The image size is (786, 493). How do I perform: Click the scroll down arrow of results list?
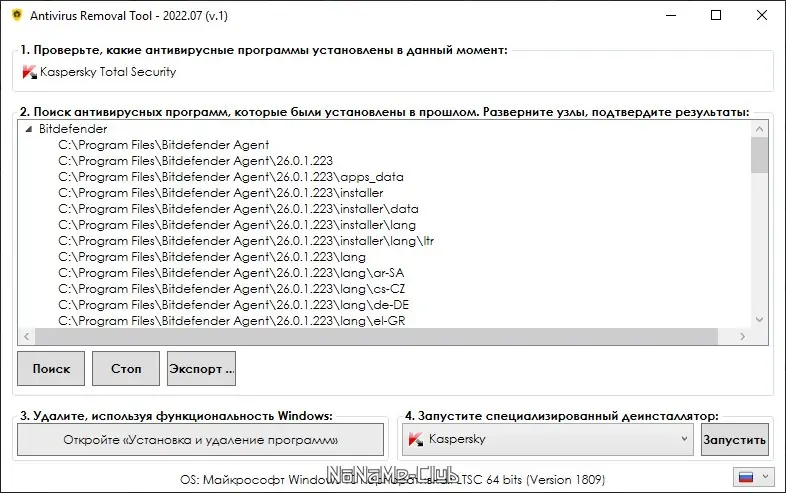[x=759, y=319]
